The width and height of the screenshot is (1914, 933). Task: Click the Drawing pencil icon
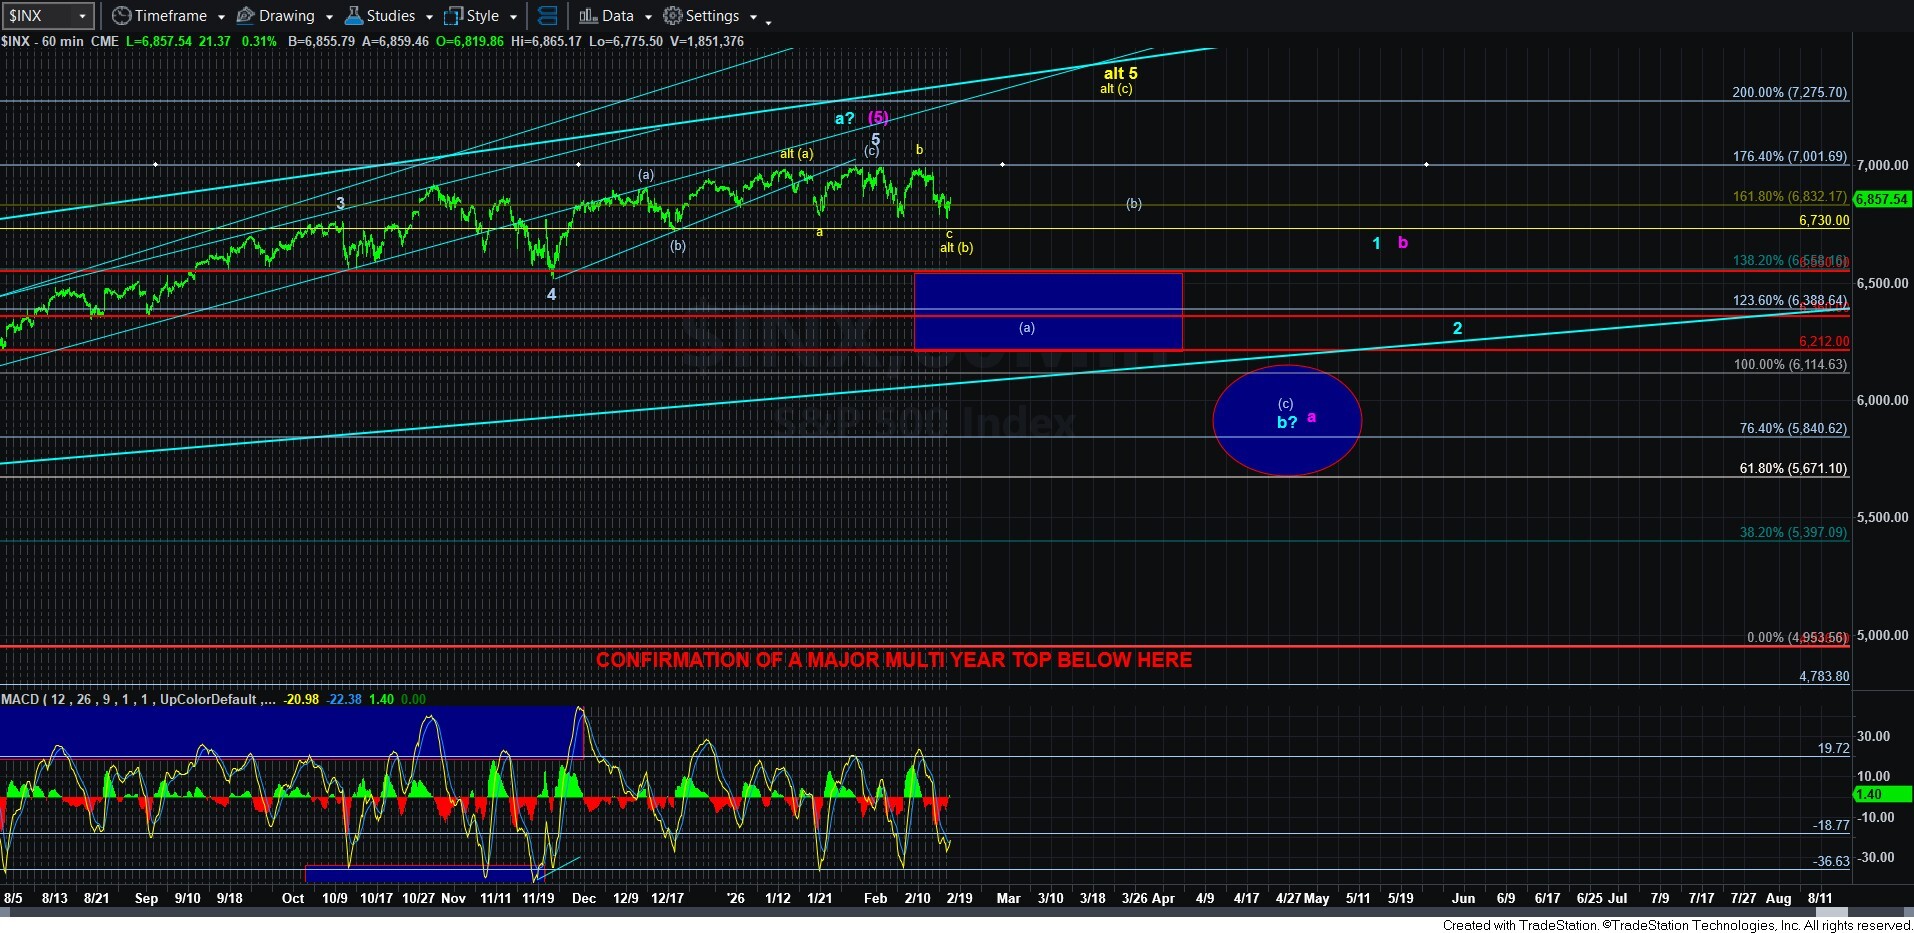(245, 16)
